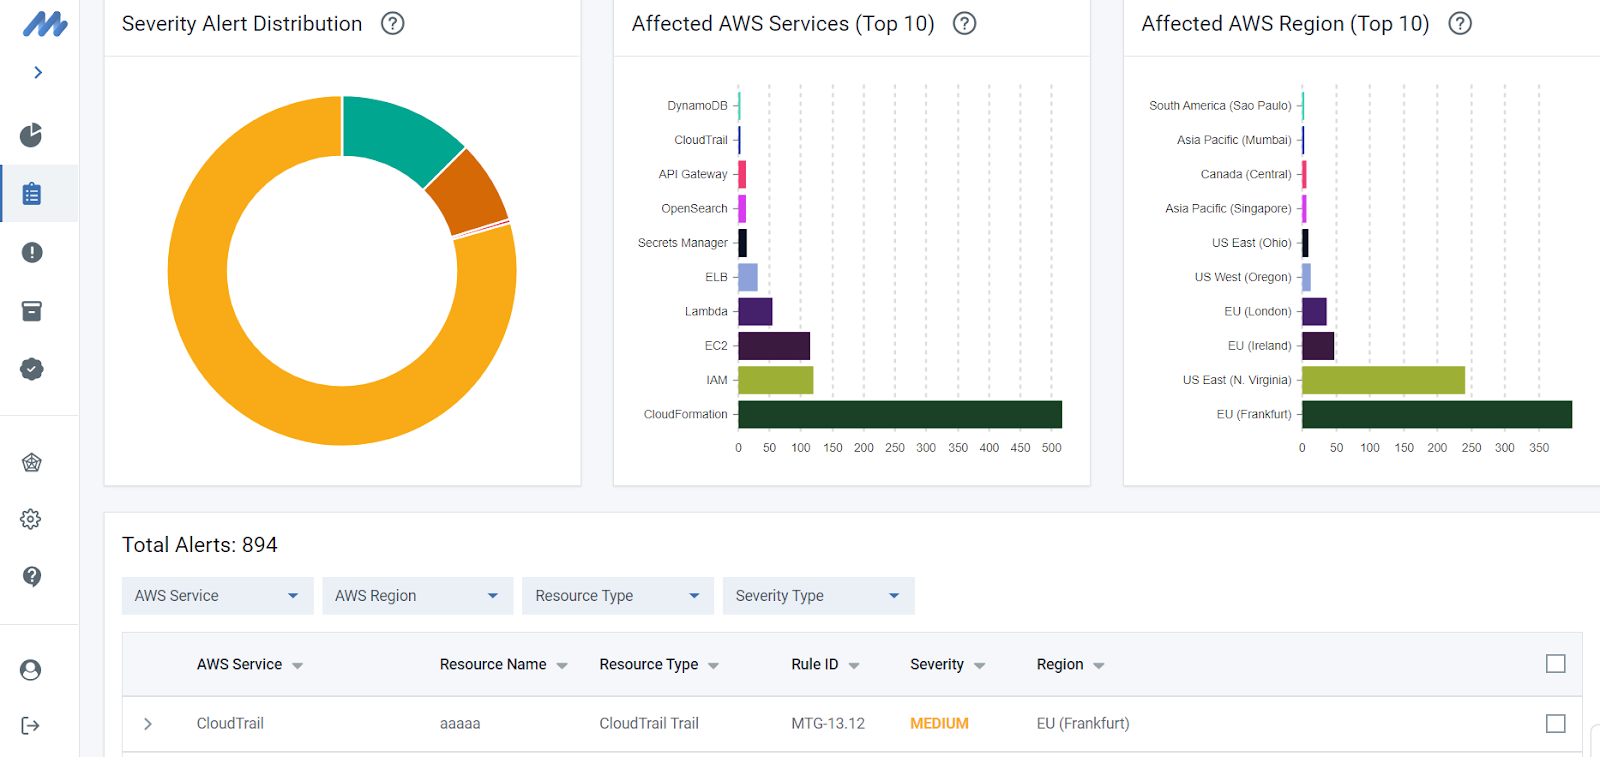Click the OpenSearch label in services chart
The image size is (1600, 757).
click(694, 208)
